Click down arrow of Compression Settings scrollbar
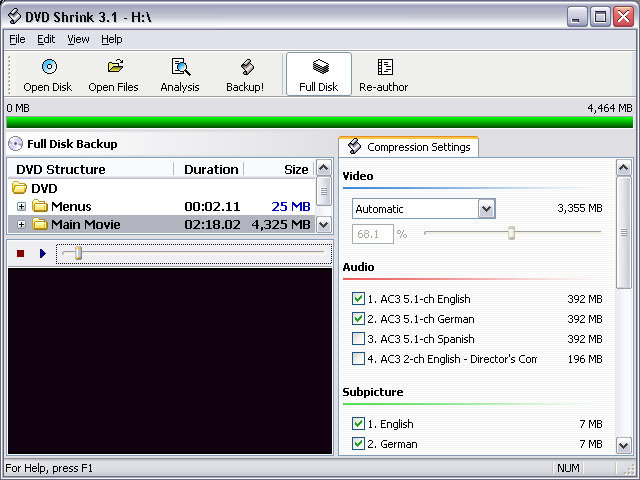 (x=623, y=445)
